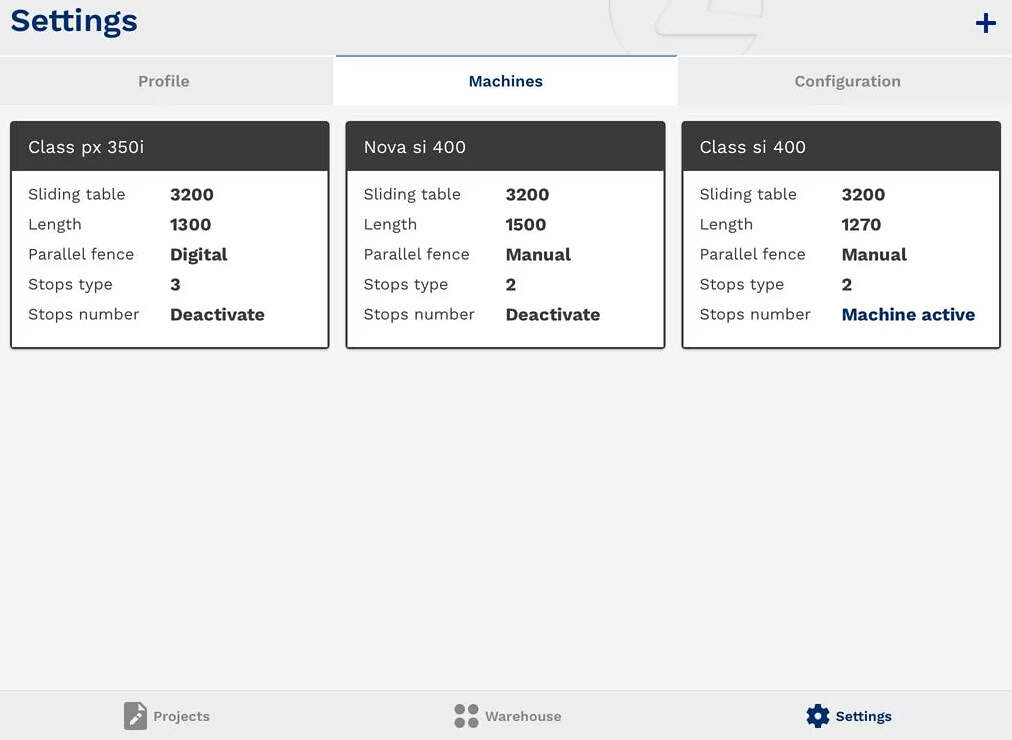Open the Projects page pencil icon
The height and width of the screenshot is (740, 1012).
(x=135, y=715)
